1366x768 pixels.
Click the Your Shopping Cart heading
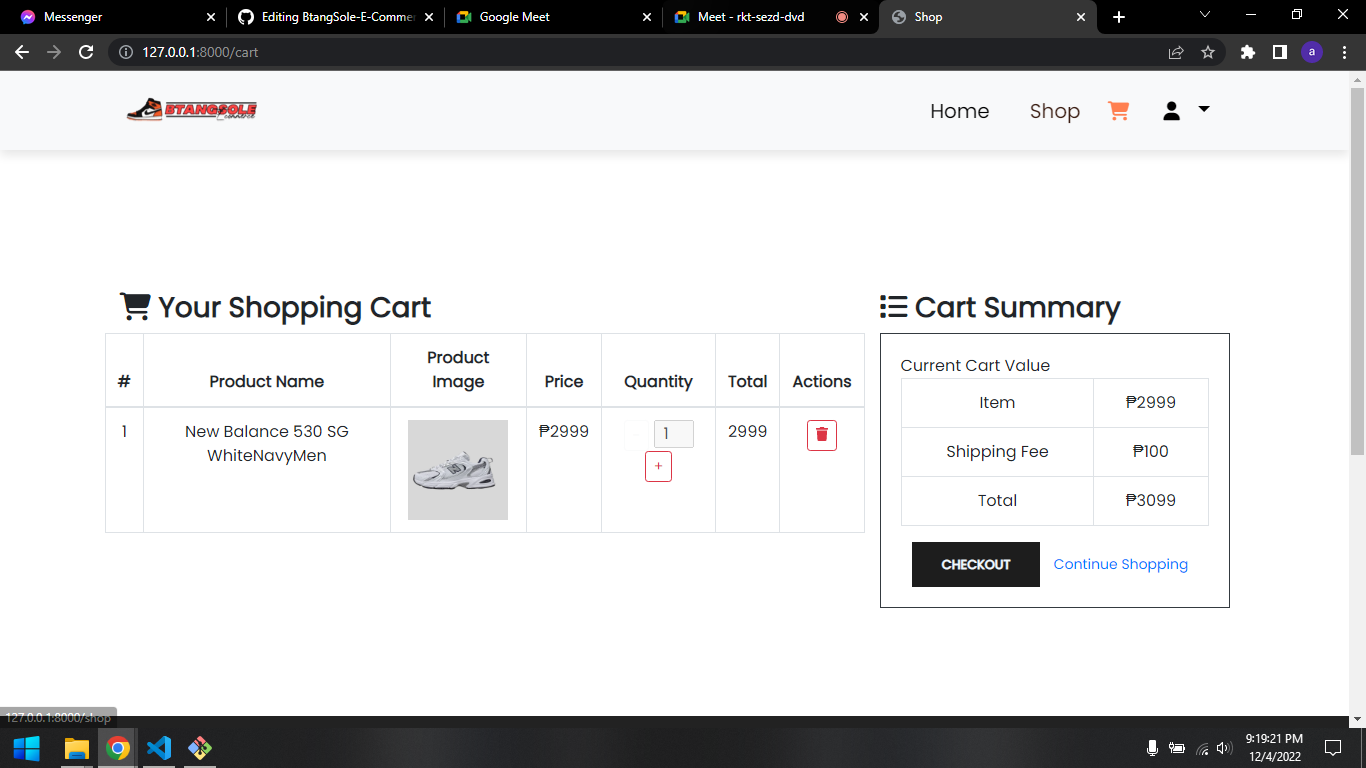[275, 307]
